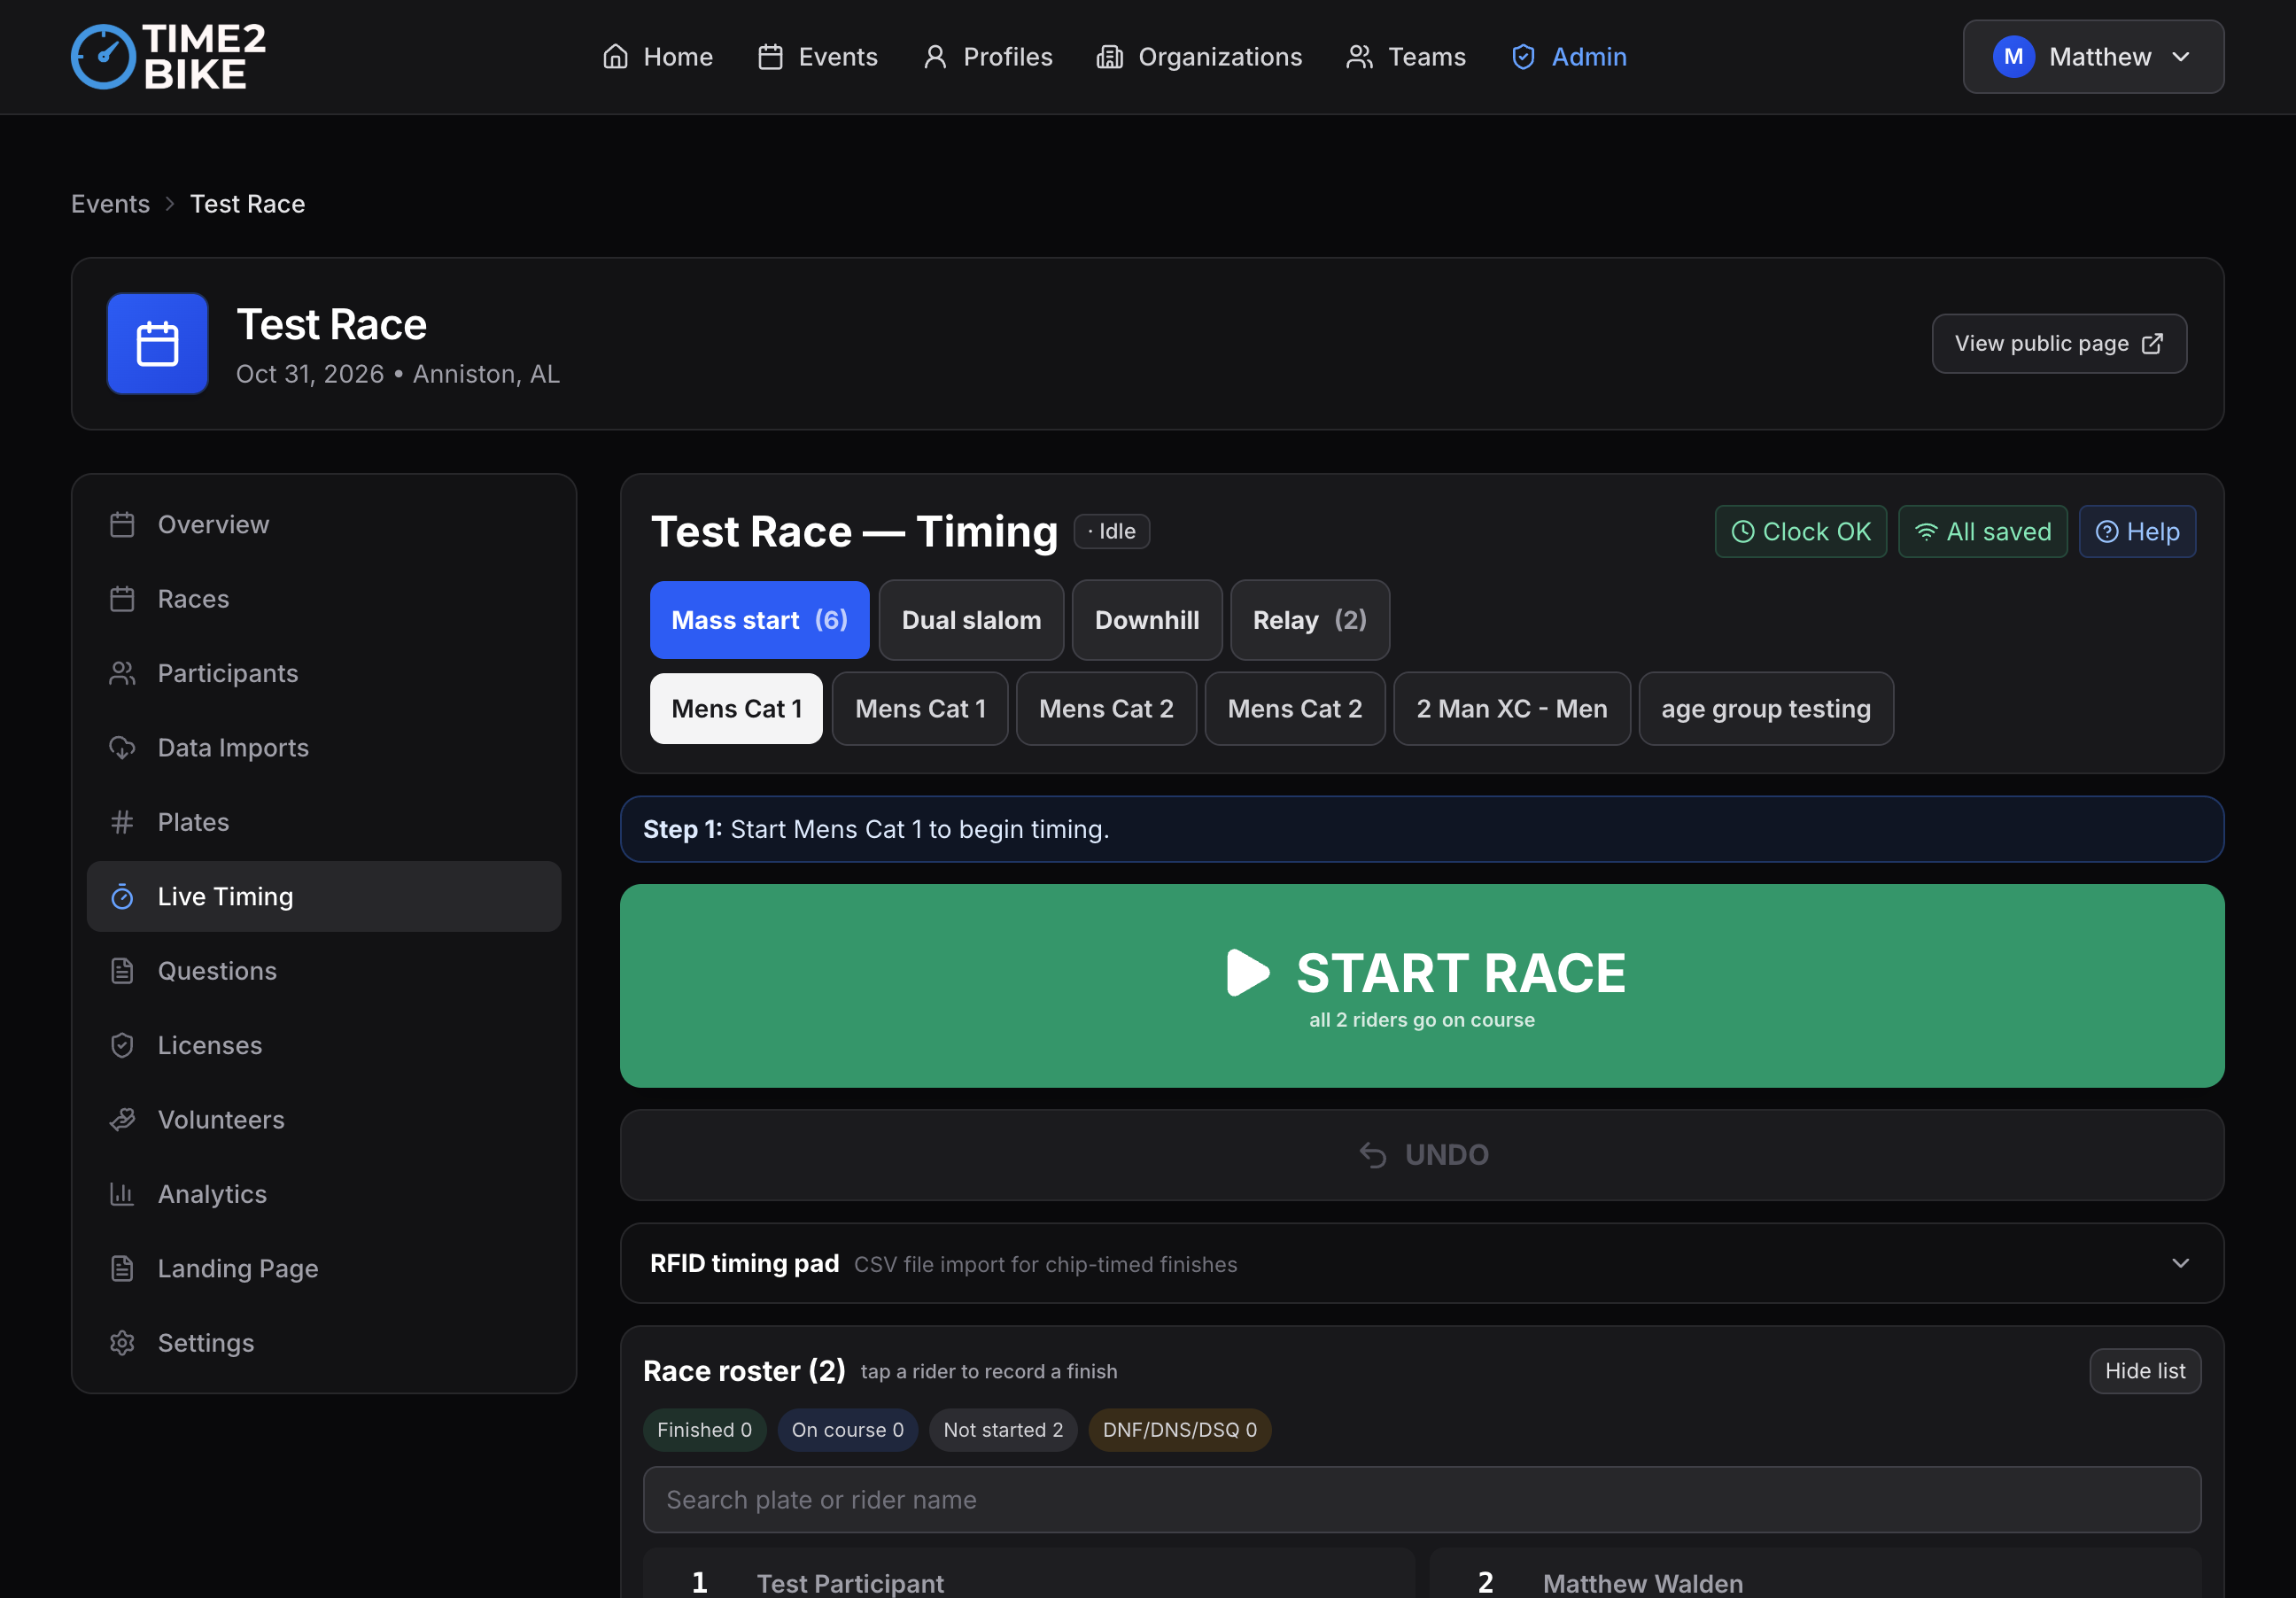Viewport: 2296px width, 1598px height.
Task: Click the blue calendar event icon
Action: pos(157,343)
